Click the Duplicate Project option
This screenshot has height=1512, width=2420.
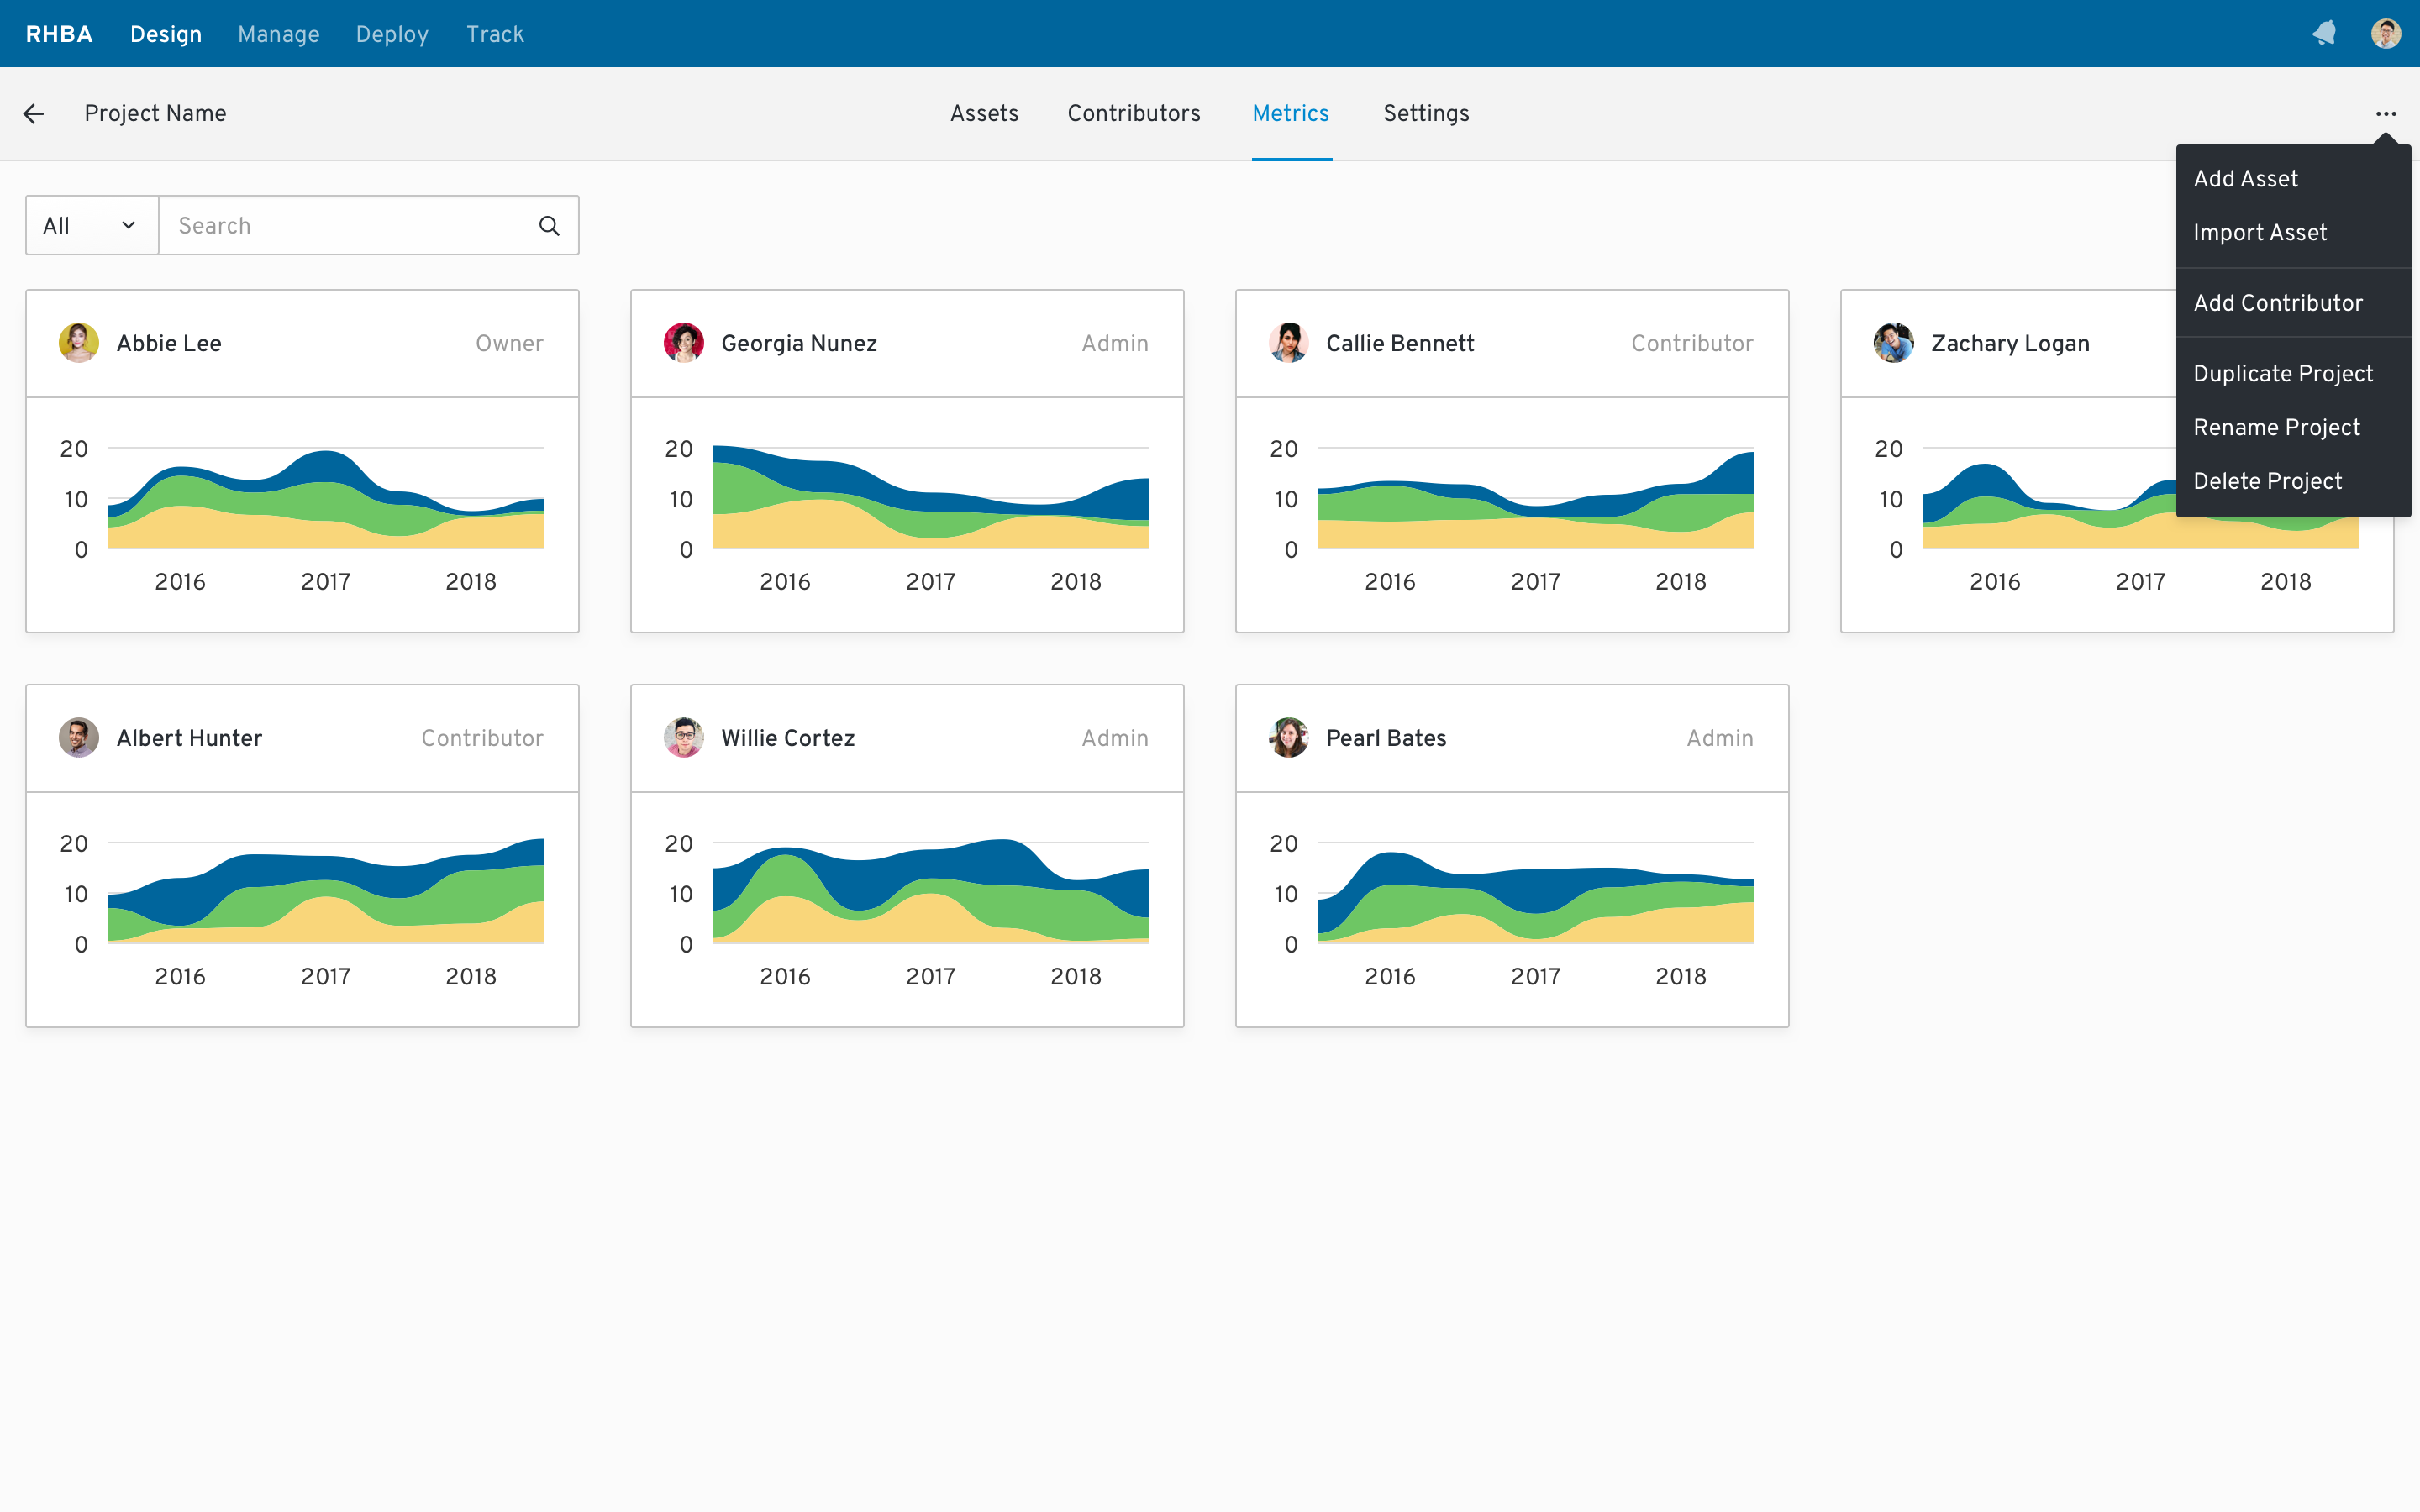tap(2282, 373)
